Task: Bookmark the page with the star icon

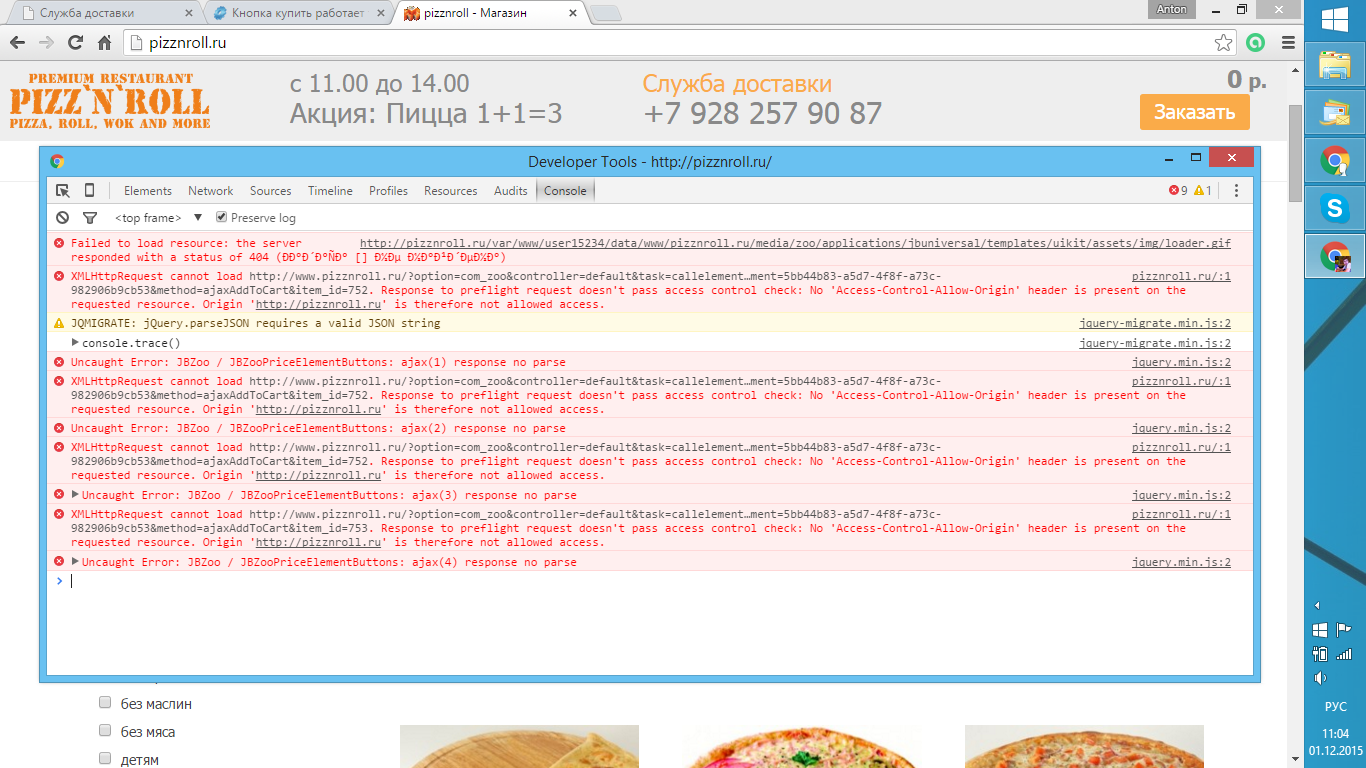Action: click(x=1223, y=43)
